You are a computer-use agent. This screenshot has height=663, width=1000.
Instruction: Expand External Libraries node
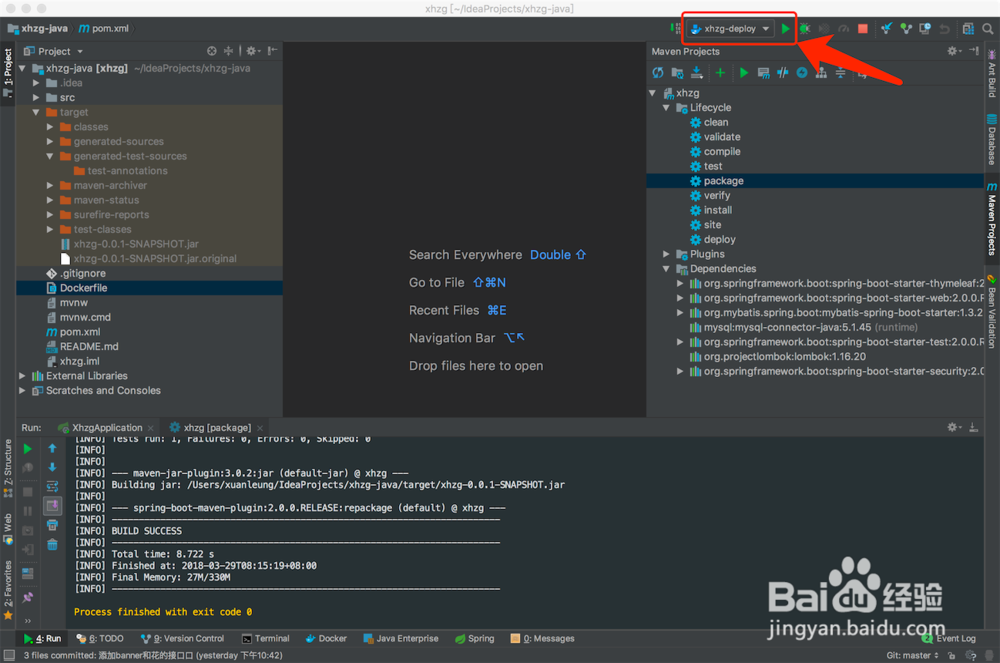point(22,376)
